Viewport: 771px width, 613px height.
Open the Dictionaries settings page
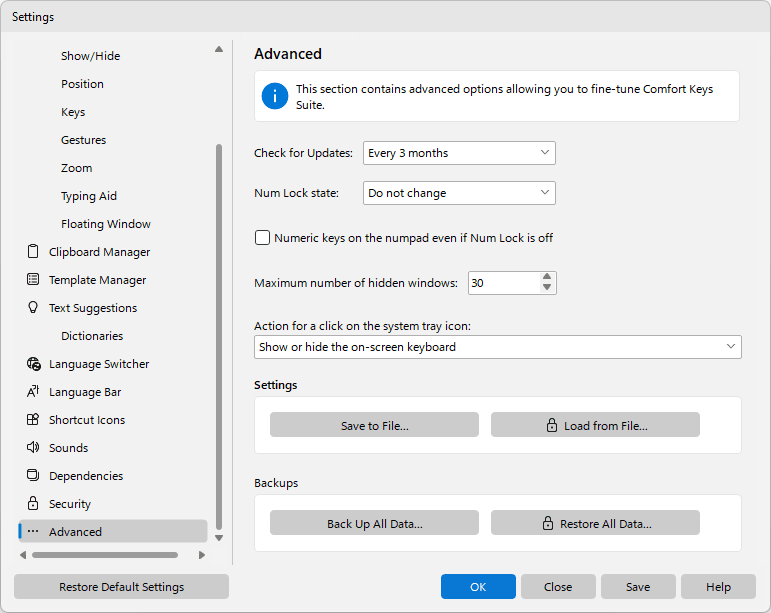[x=92, y=336]
